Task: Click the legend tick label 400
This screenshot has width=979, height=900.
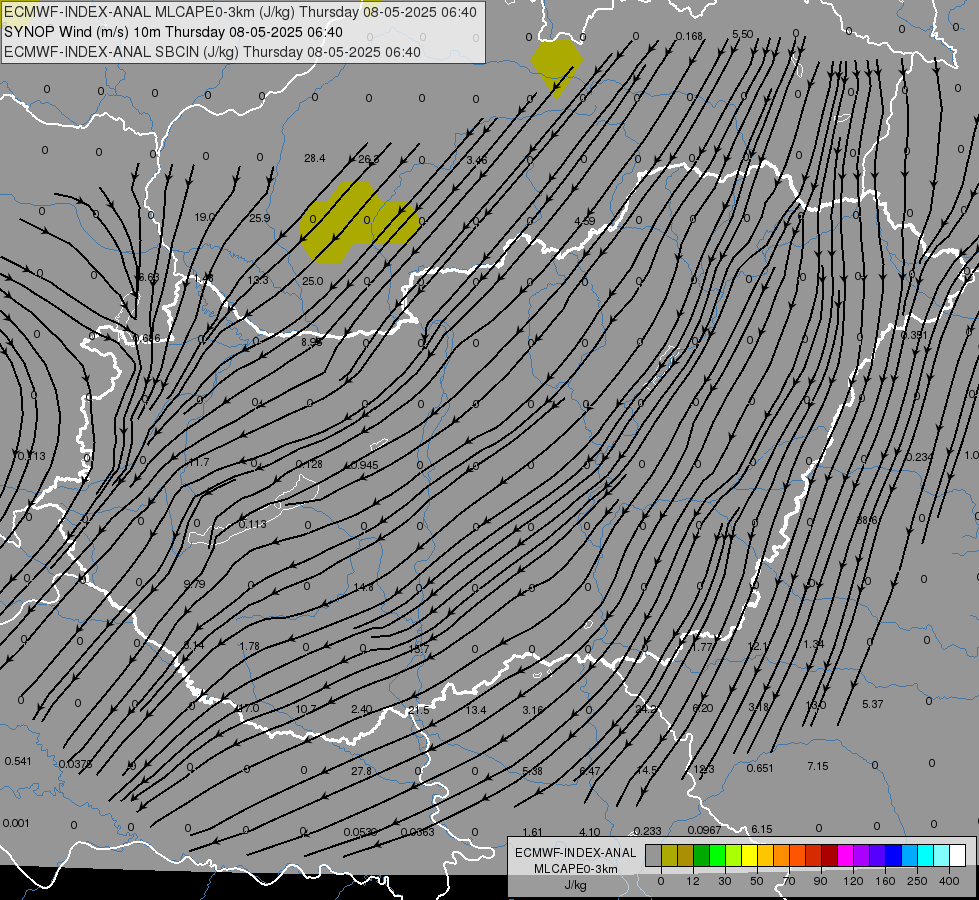Action: coord(949,881)
